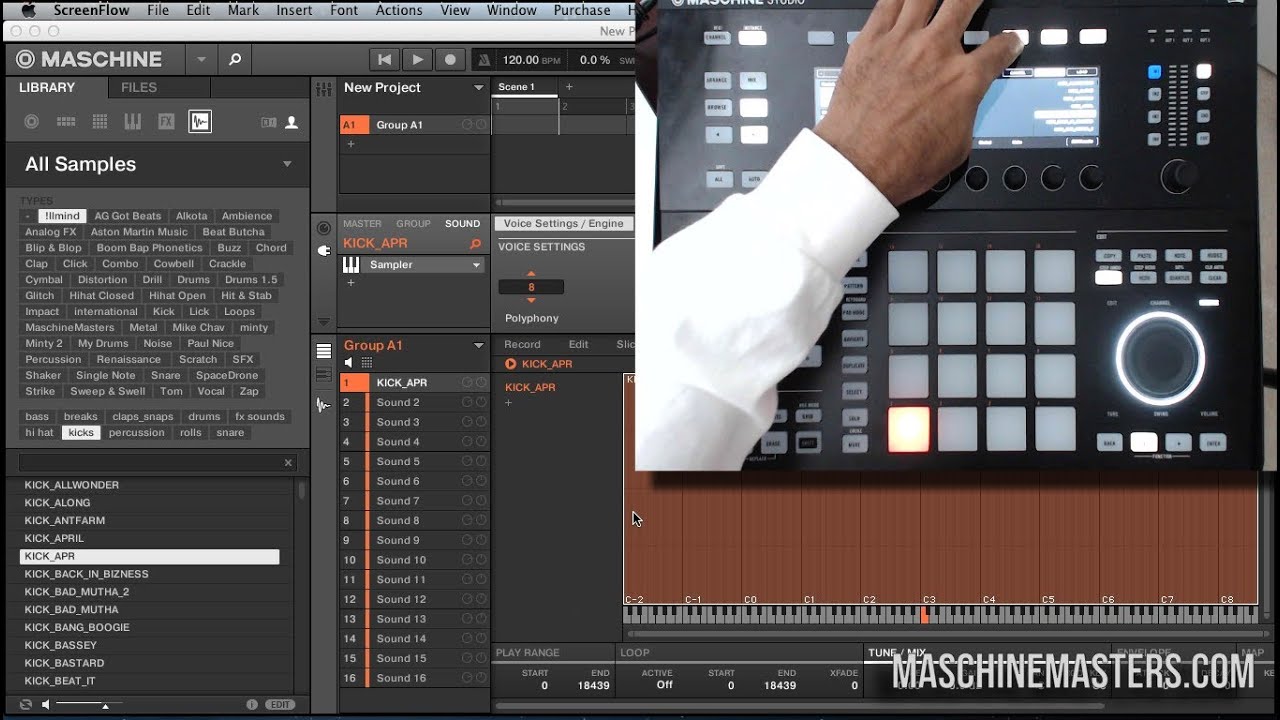
Task: Open the All Samples product dropdown
Action: coord(287,164)
